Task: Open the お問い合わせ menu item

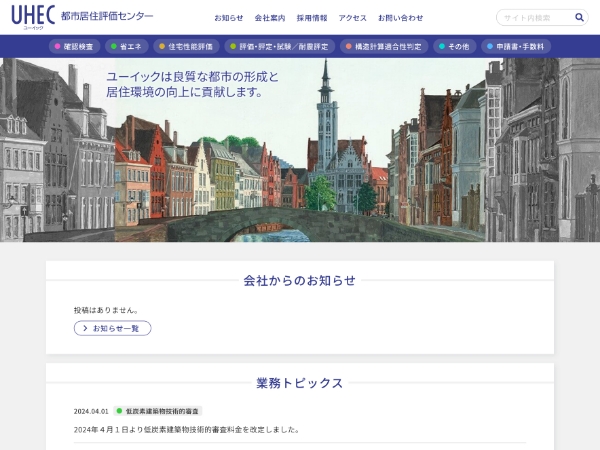Action: (x=401, y=18)
